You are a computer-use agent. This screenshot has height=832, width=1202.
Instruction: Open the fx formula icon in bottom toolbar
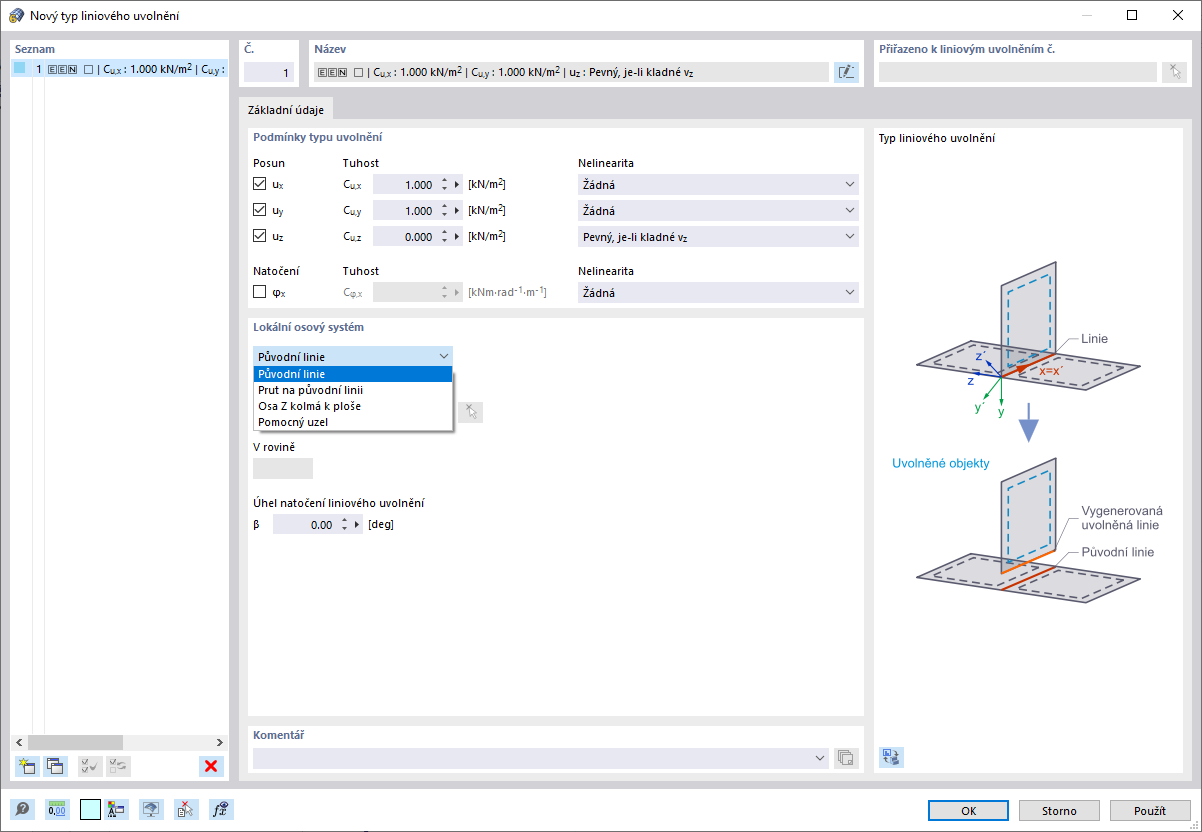[221, 809]
